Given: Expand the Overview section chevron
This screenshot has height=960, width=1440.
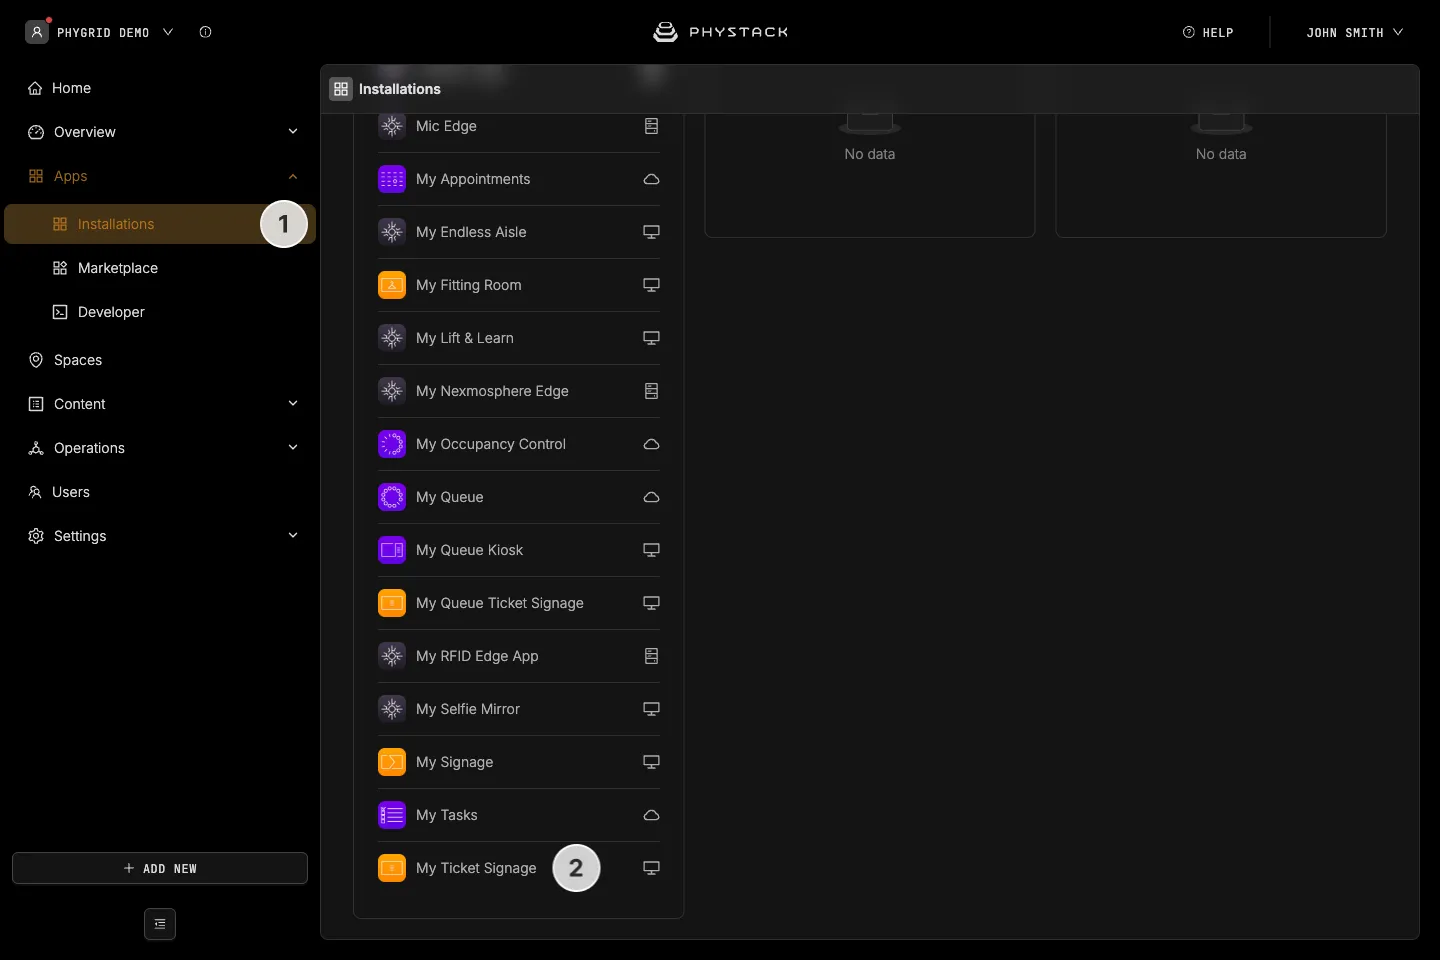Looking at the screenshot, I should pos(293,132).
